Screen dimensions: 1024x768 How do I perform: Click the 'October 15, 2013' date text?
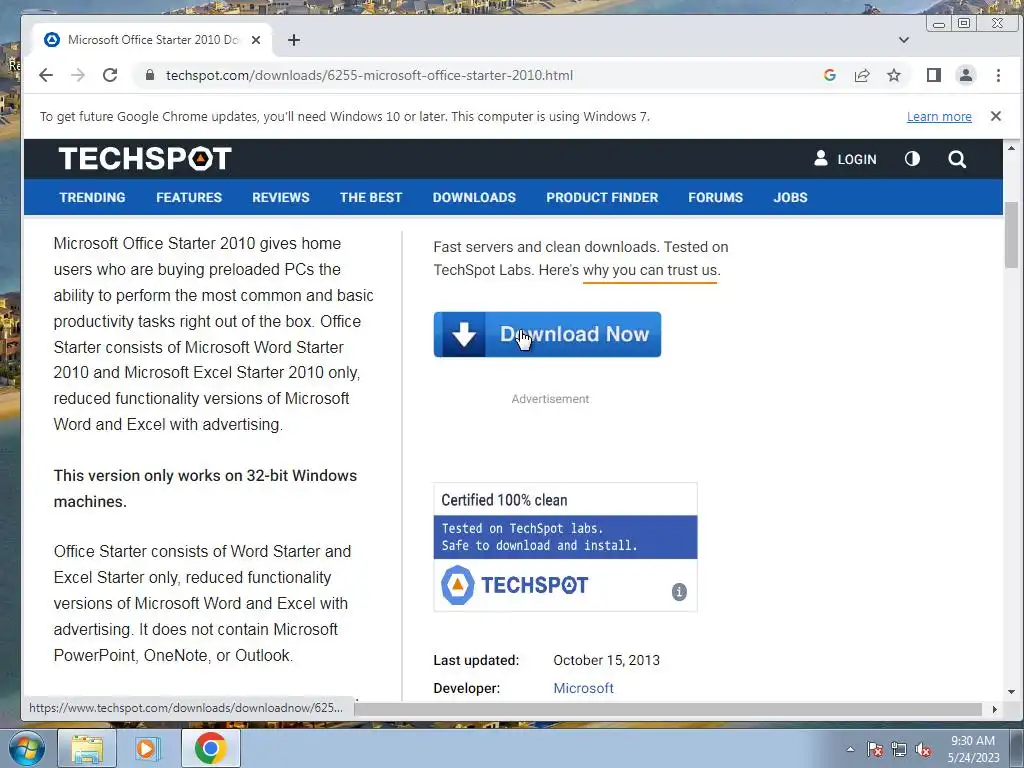click(x=607, y=660)
